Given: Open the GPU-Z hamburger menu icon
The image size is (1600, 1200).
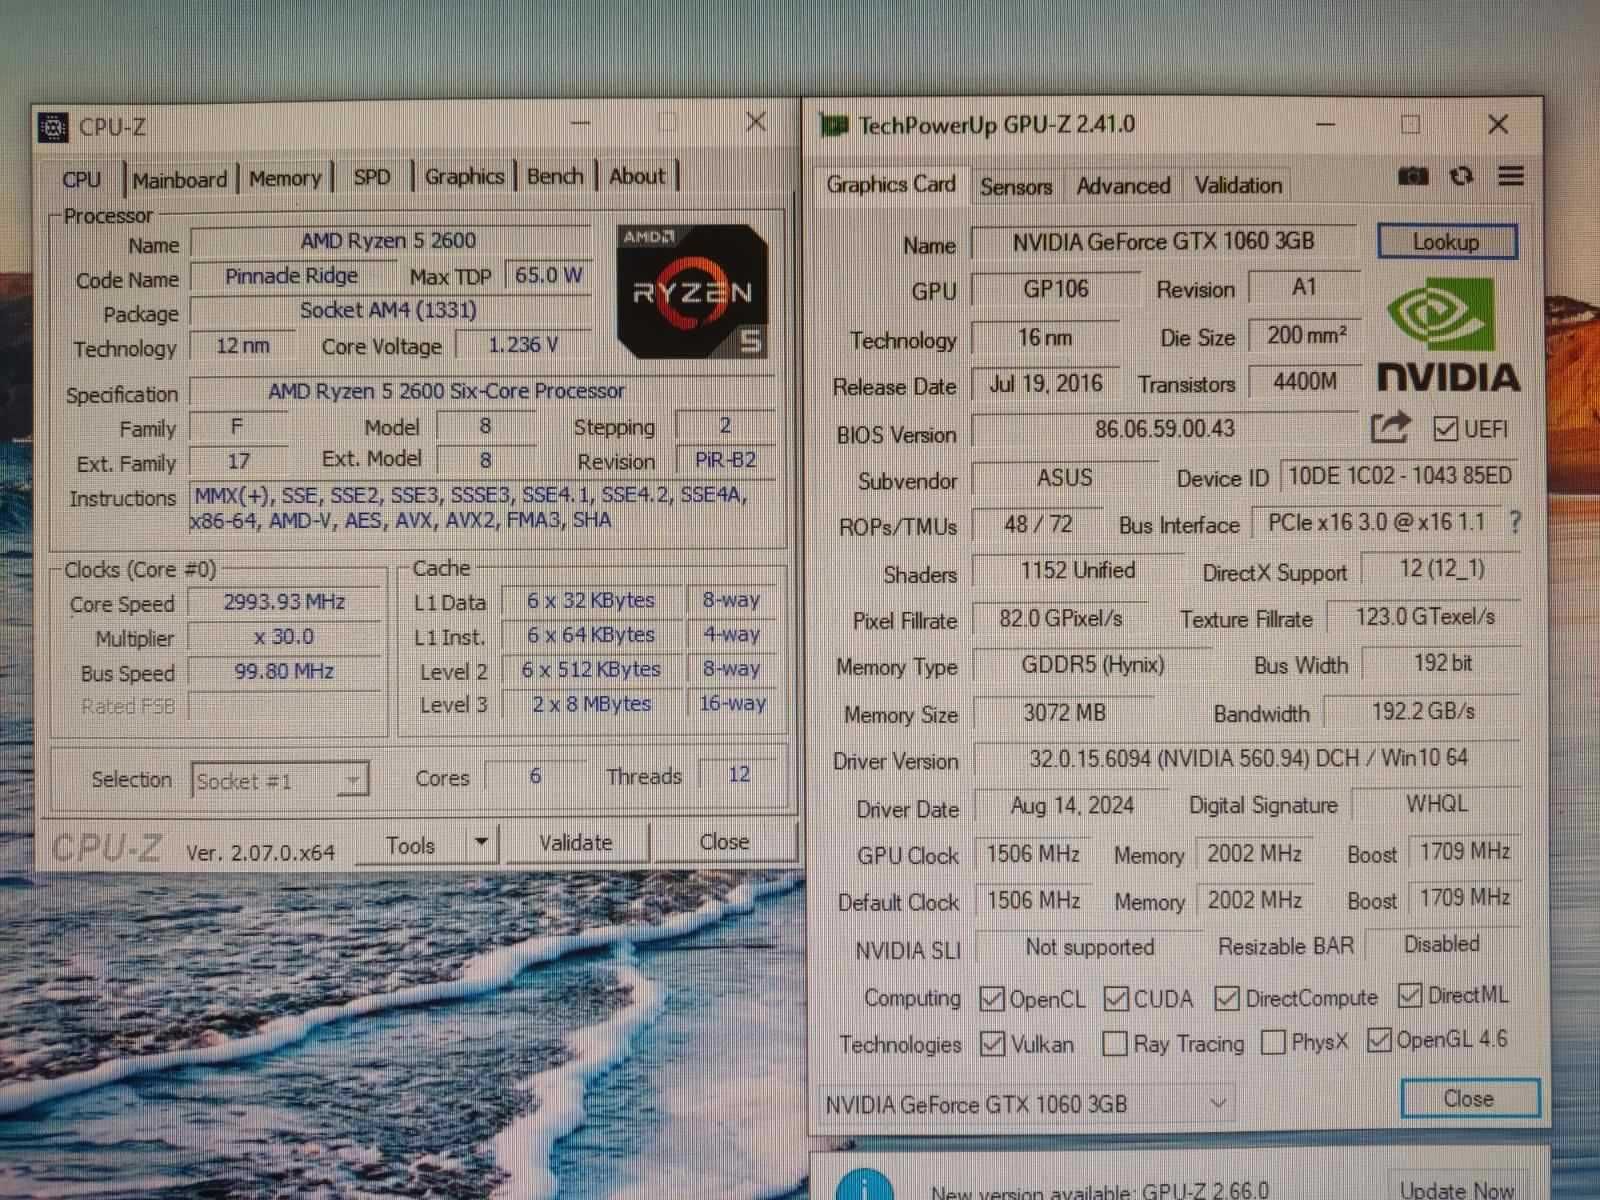Looking at the screenshot, I should click(x=1511, y=176).
